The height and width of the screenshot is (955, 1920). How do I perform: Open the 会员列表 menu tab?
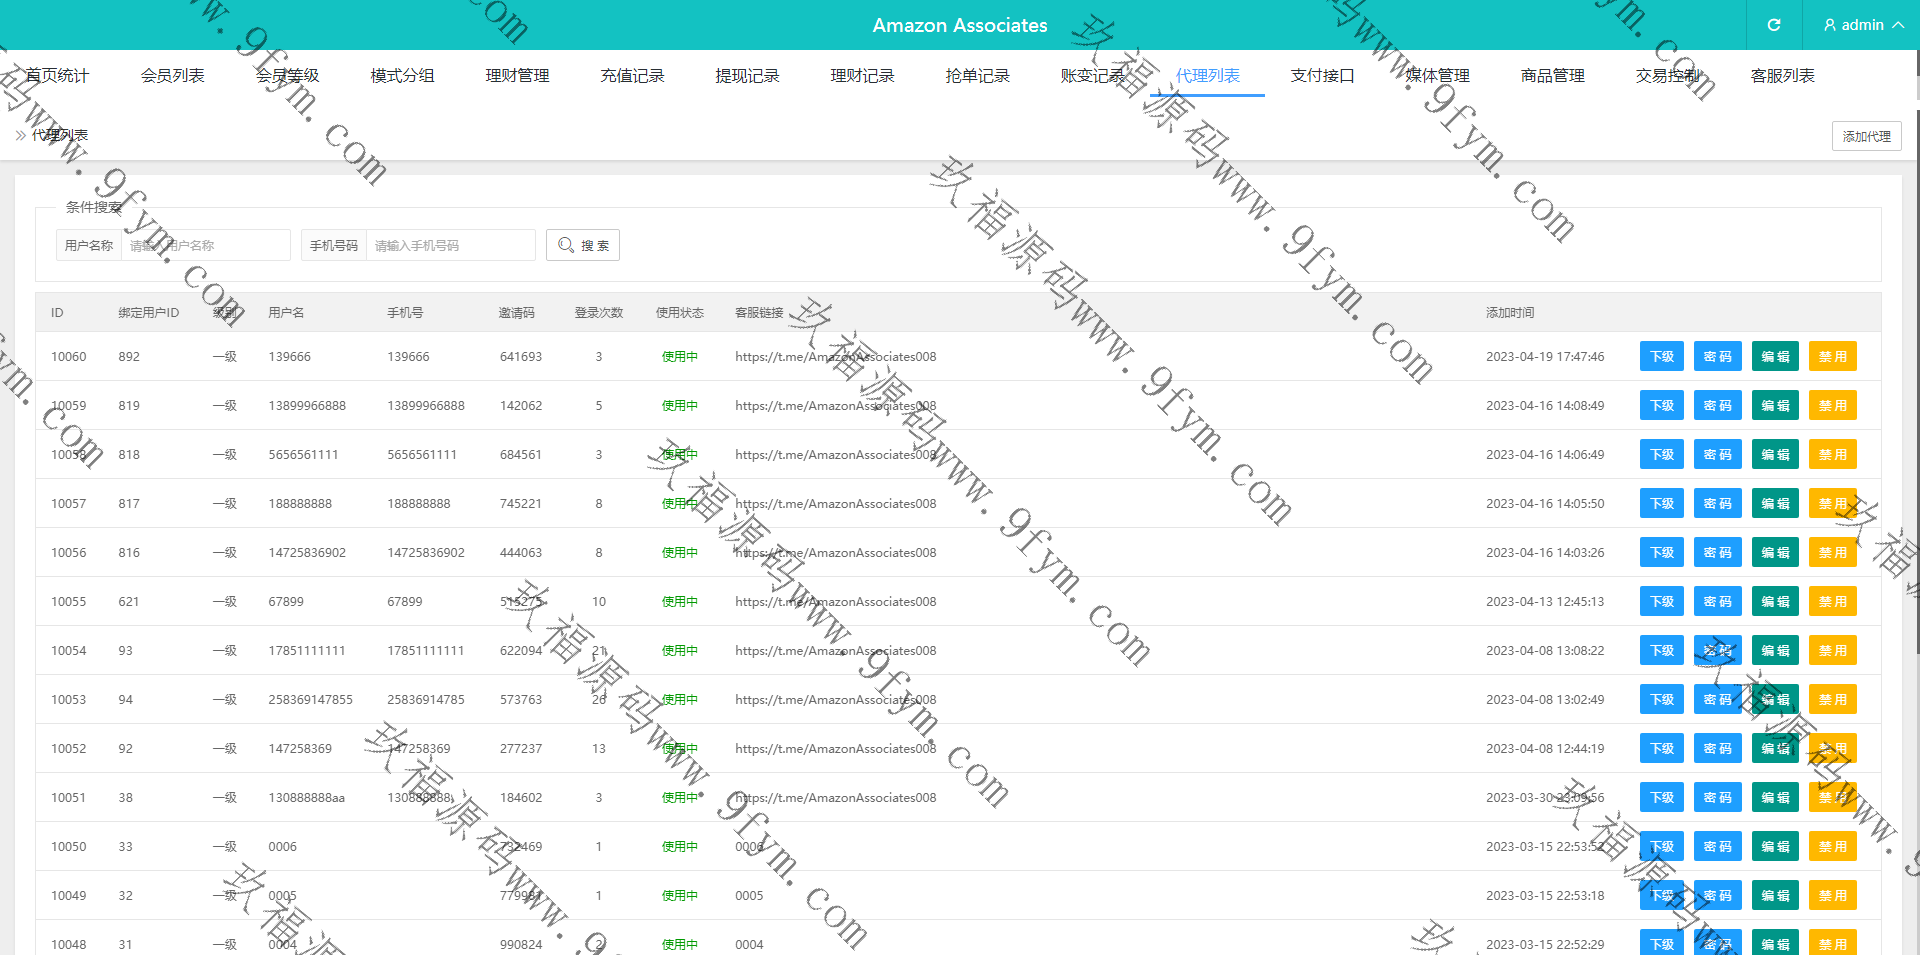[172, 75]
